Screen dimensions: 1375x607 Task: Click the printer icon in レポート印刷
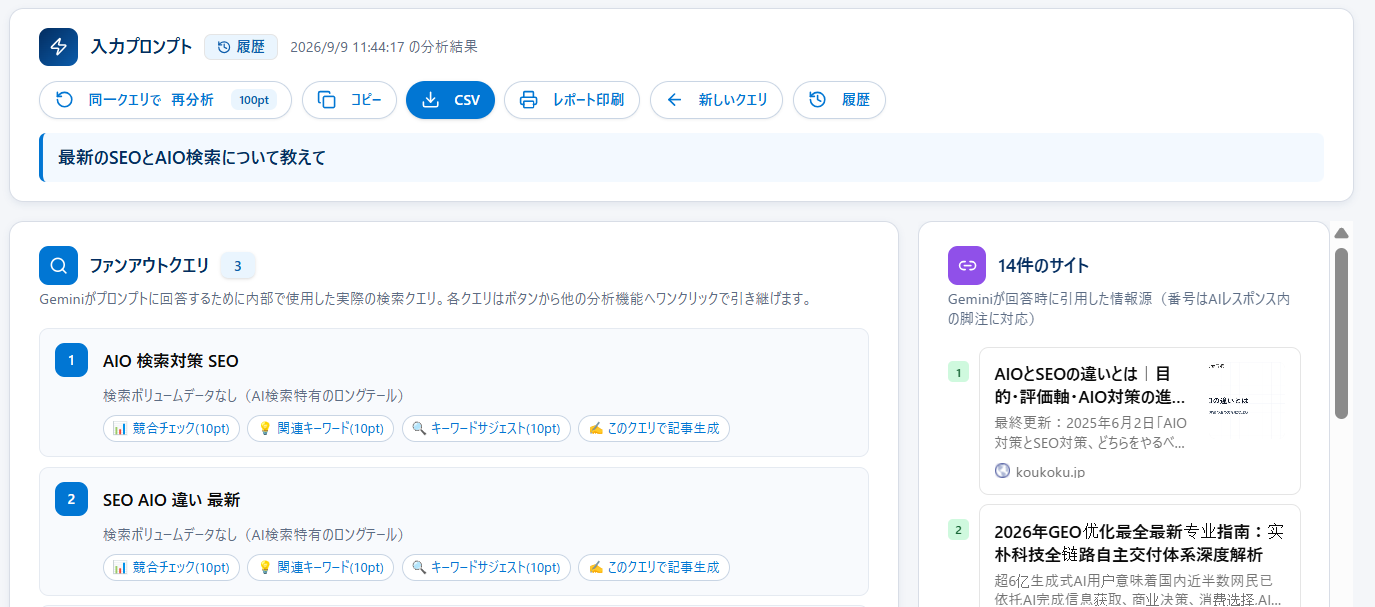[529, 100]
